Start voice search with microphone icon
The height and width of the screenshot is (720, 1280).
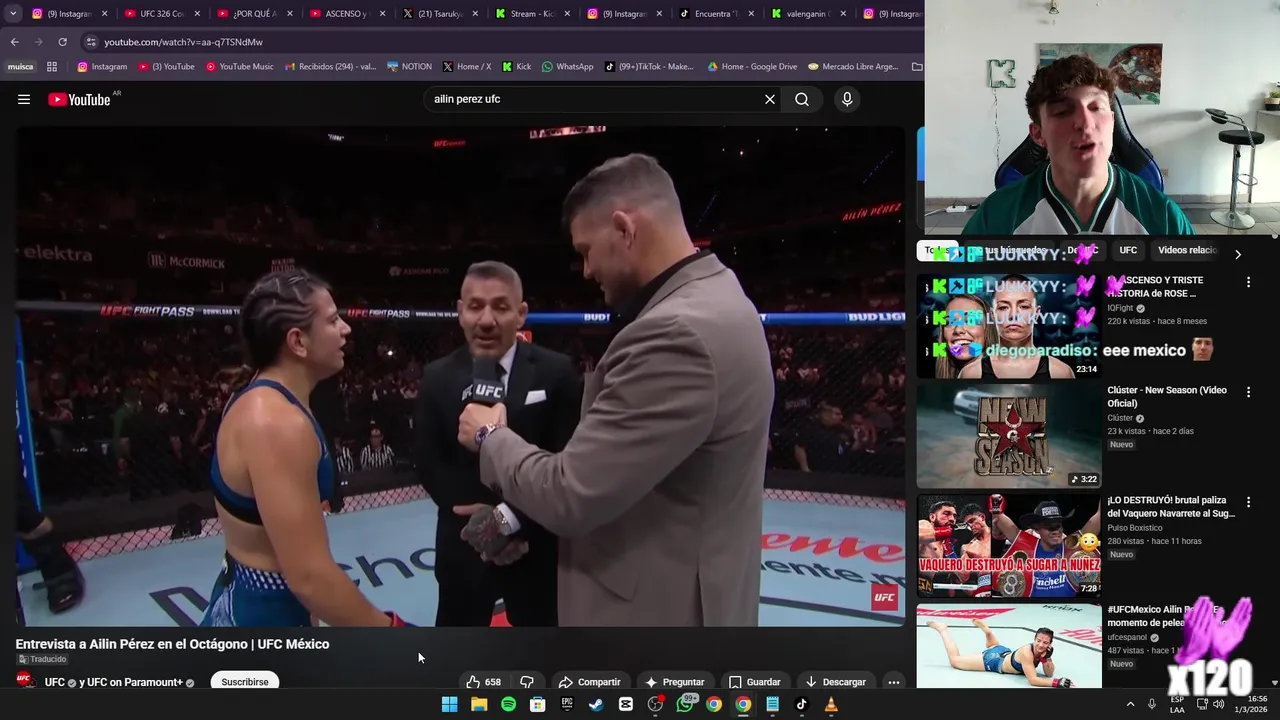[x=847, y=99]
